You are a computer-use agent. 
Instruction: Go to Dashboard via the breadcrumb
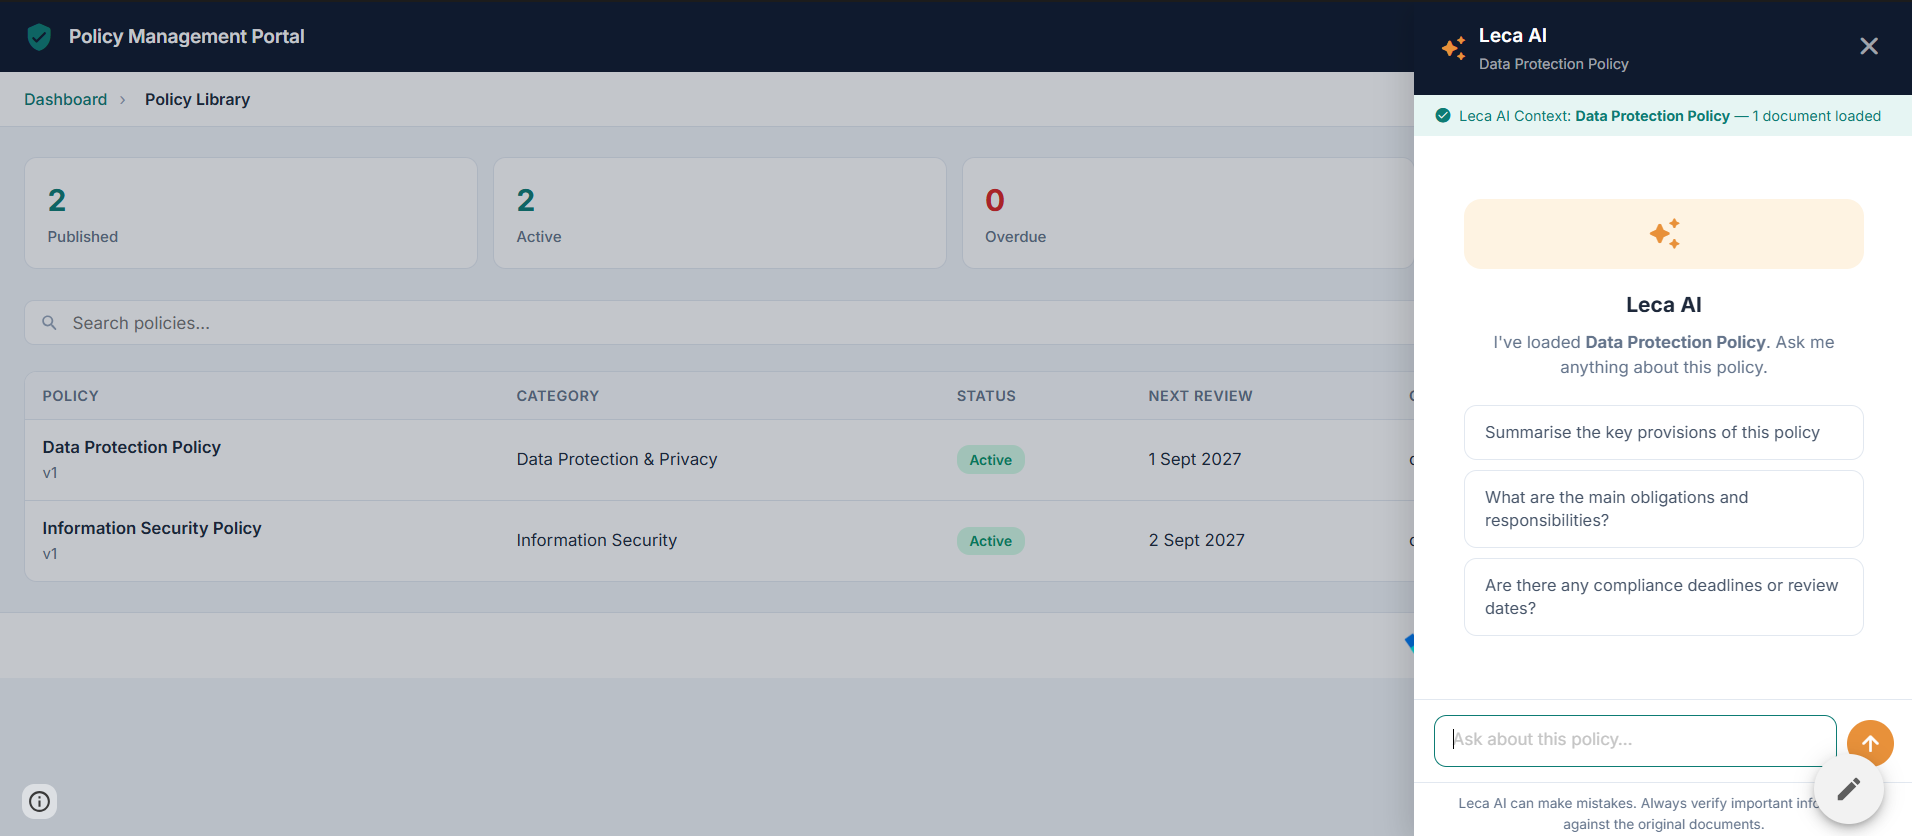point(65,99)
